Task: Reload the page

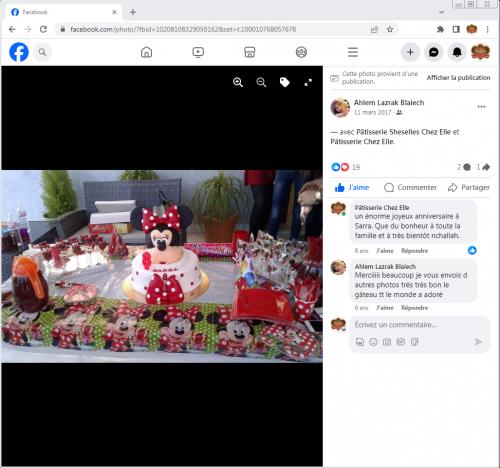Action: (43, 29)
